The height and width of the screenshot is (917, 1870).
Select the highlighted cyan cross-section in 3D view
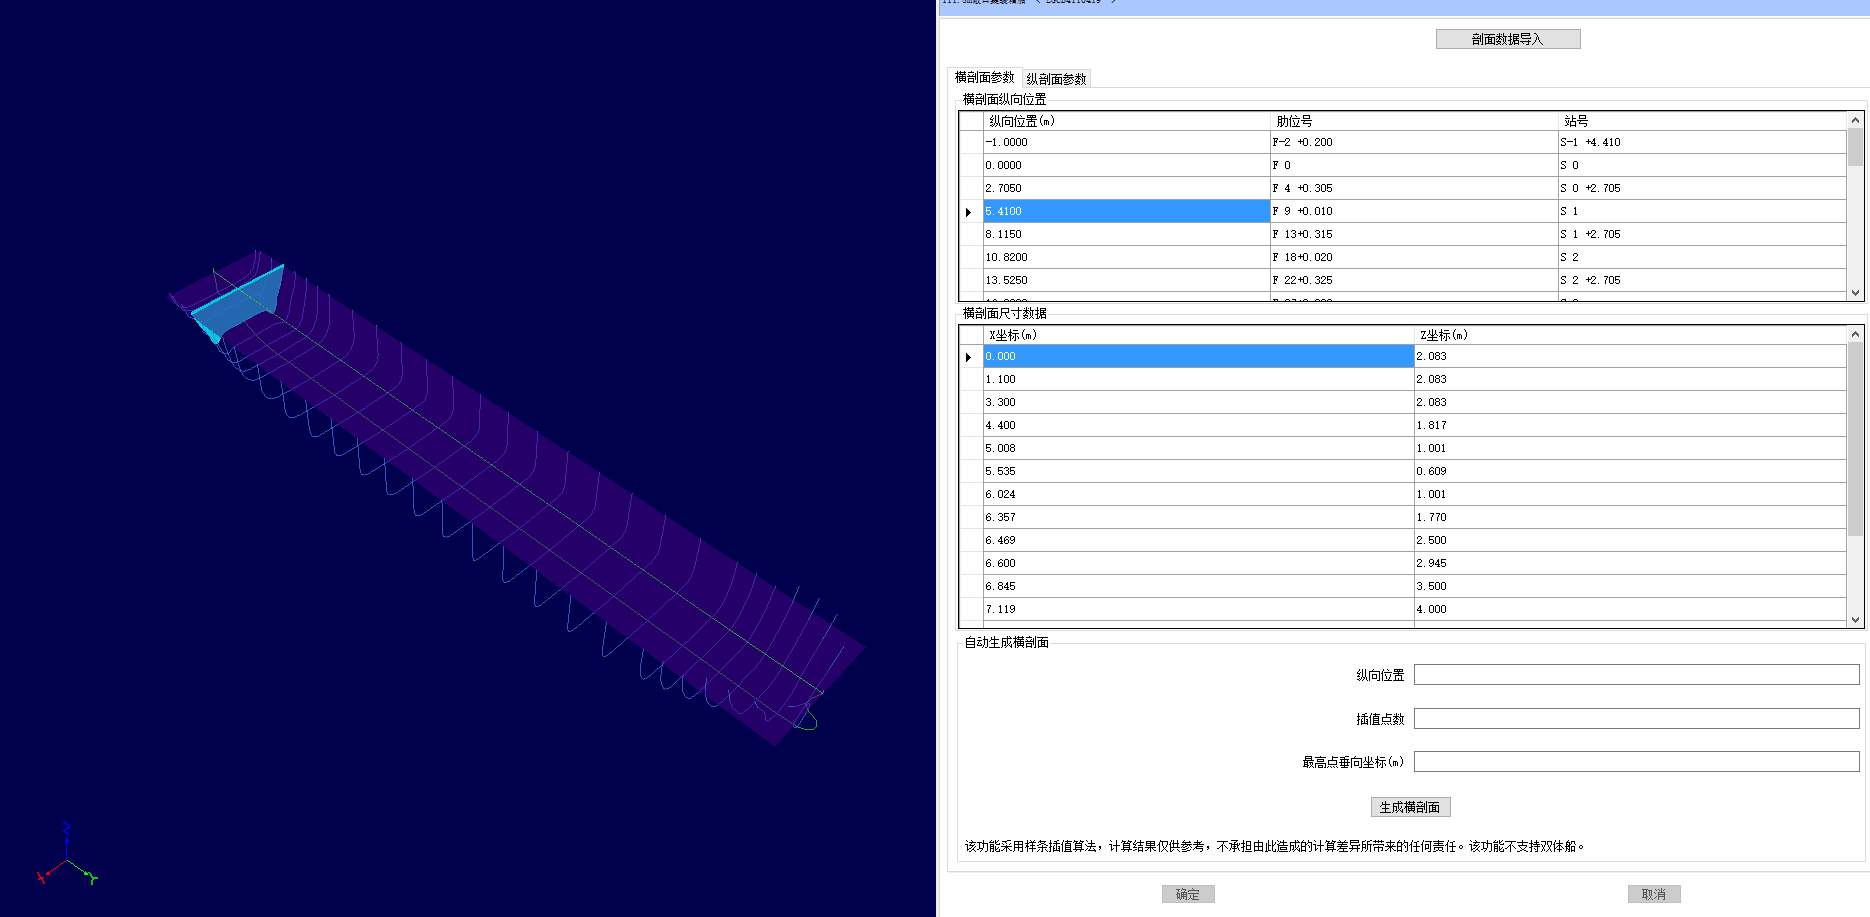click(x=240, y=300)
